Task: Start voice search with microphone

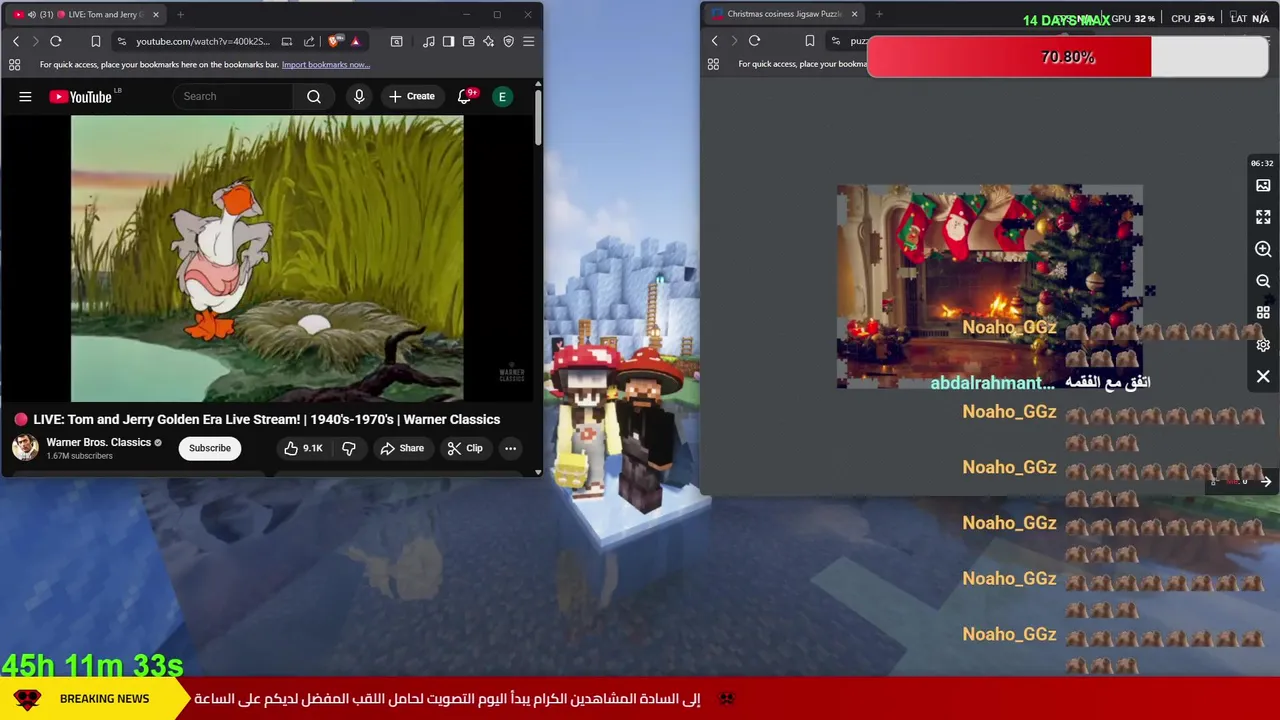Action: click(x=359, y=96)
